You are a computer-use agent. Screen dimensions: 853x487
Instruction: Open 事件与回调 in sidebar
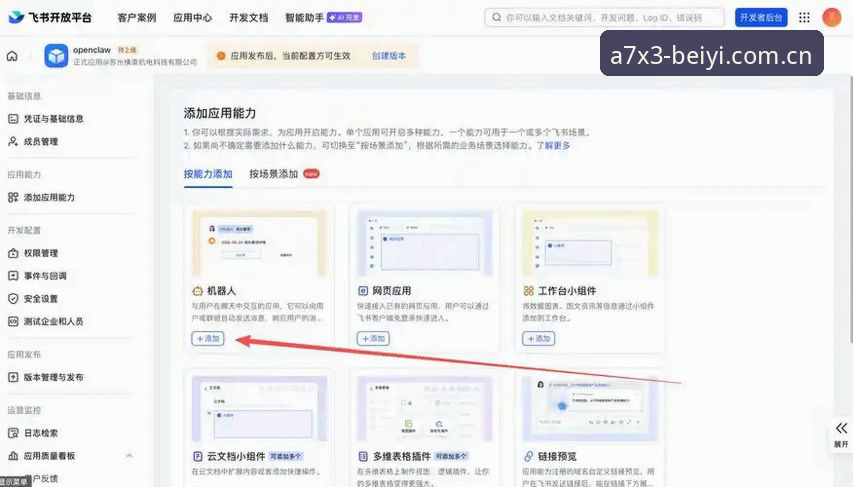click(x=37, y=276)
